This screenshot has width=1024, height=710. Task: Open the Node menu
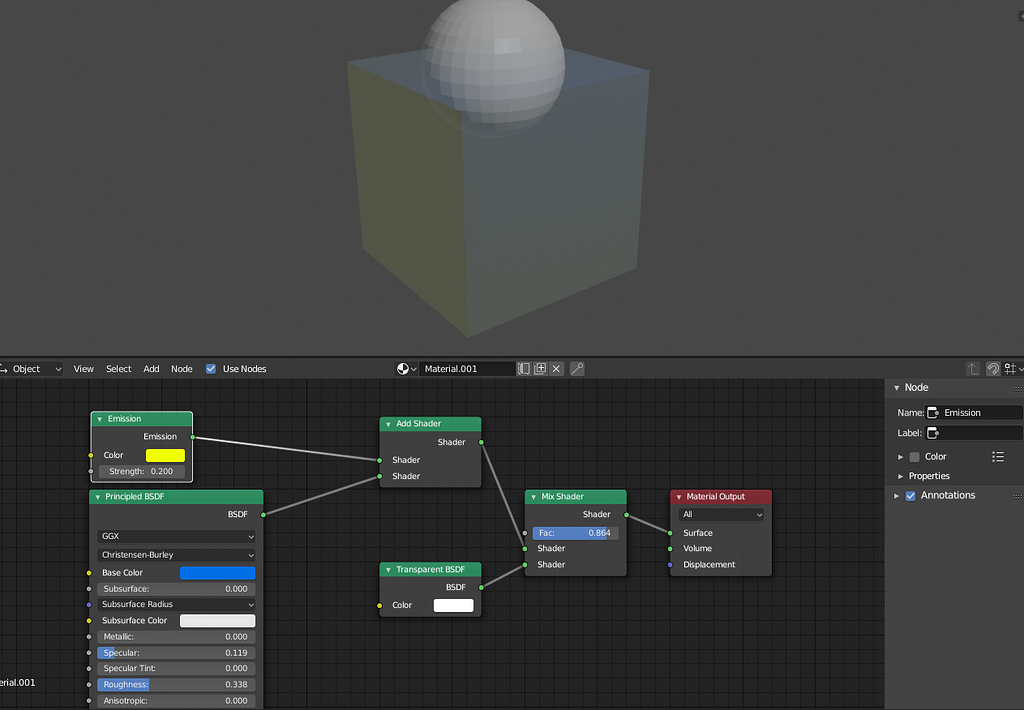181,368
